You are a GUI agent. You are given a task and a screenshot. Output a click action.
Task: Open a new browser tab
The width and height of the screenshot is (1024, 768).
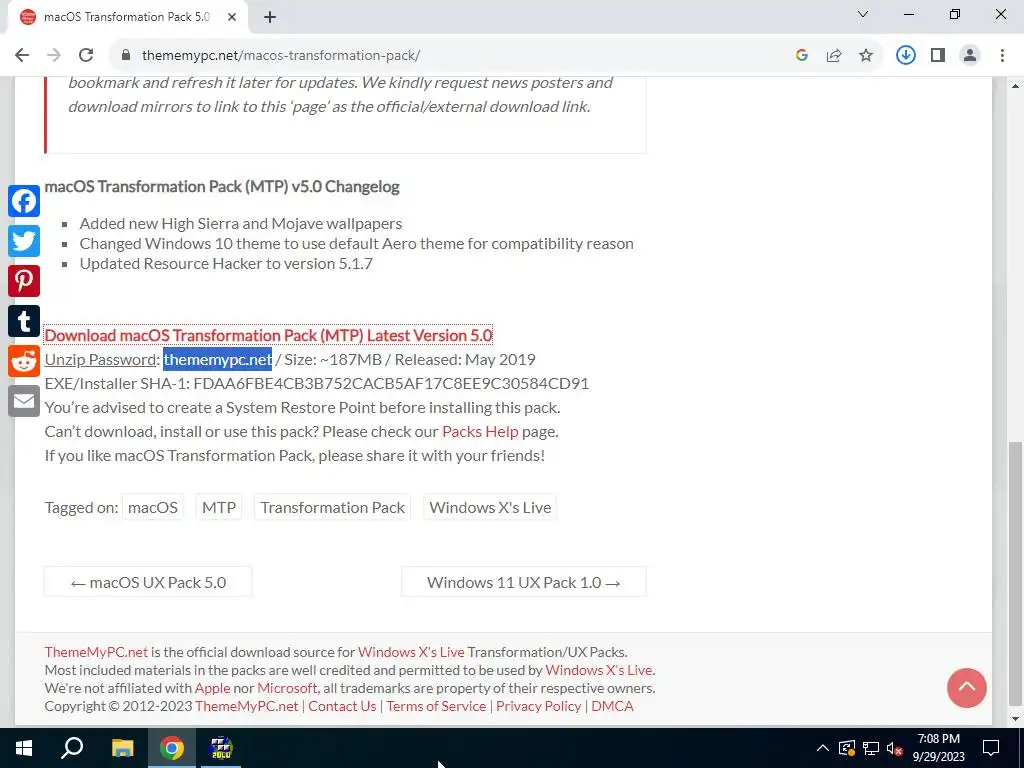pyautogui.click(x=270, y=17)
